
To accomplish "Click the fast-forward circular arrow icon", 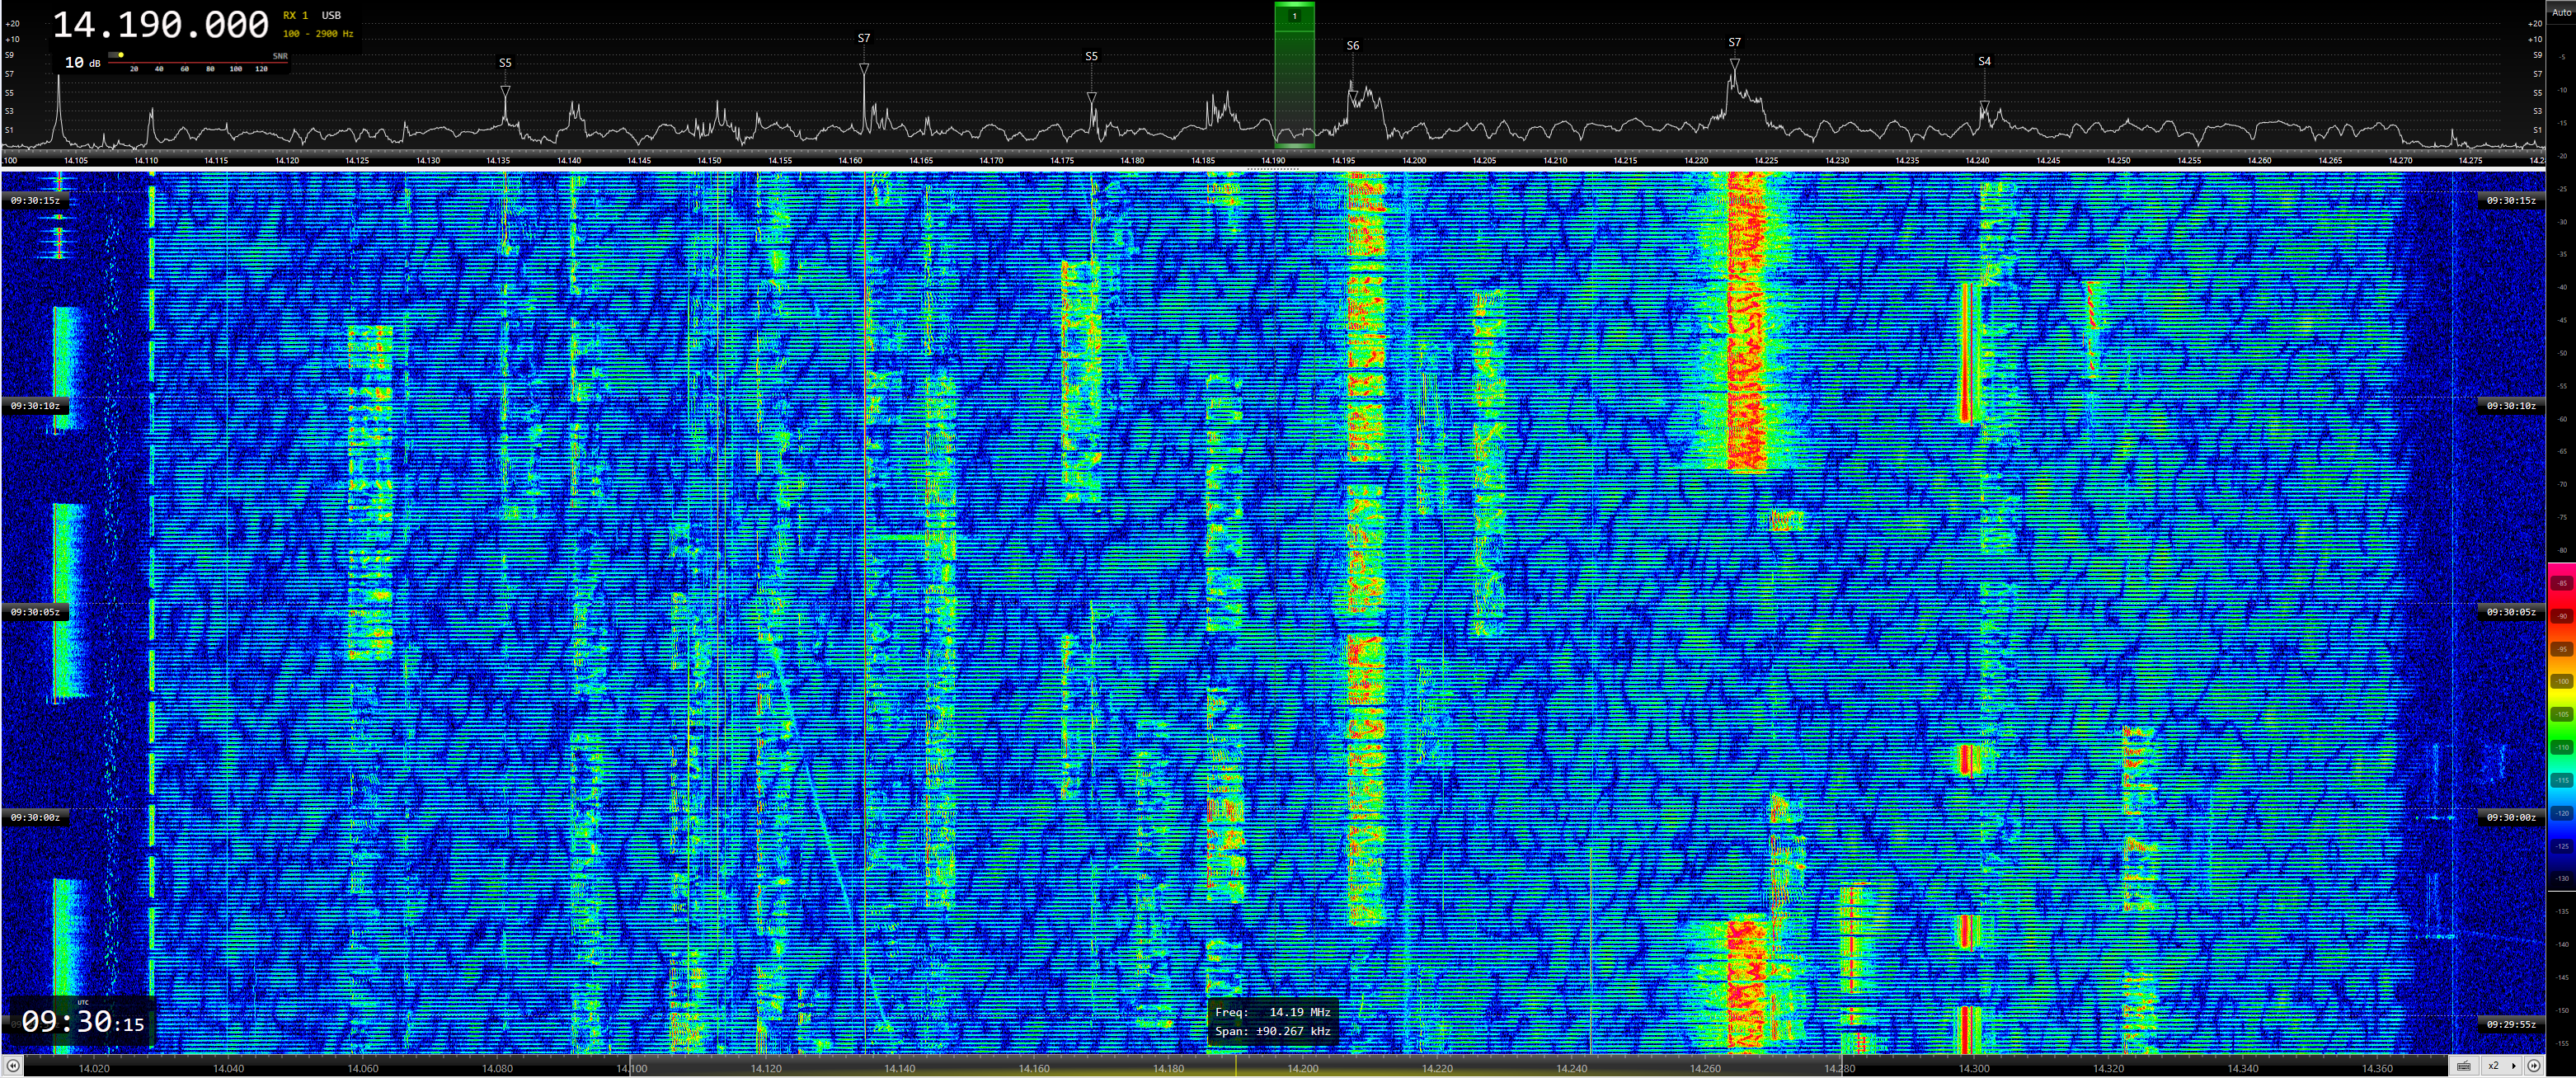I will pos(2534,1066).
